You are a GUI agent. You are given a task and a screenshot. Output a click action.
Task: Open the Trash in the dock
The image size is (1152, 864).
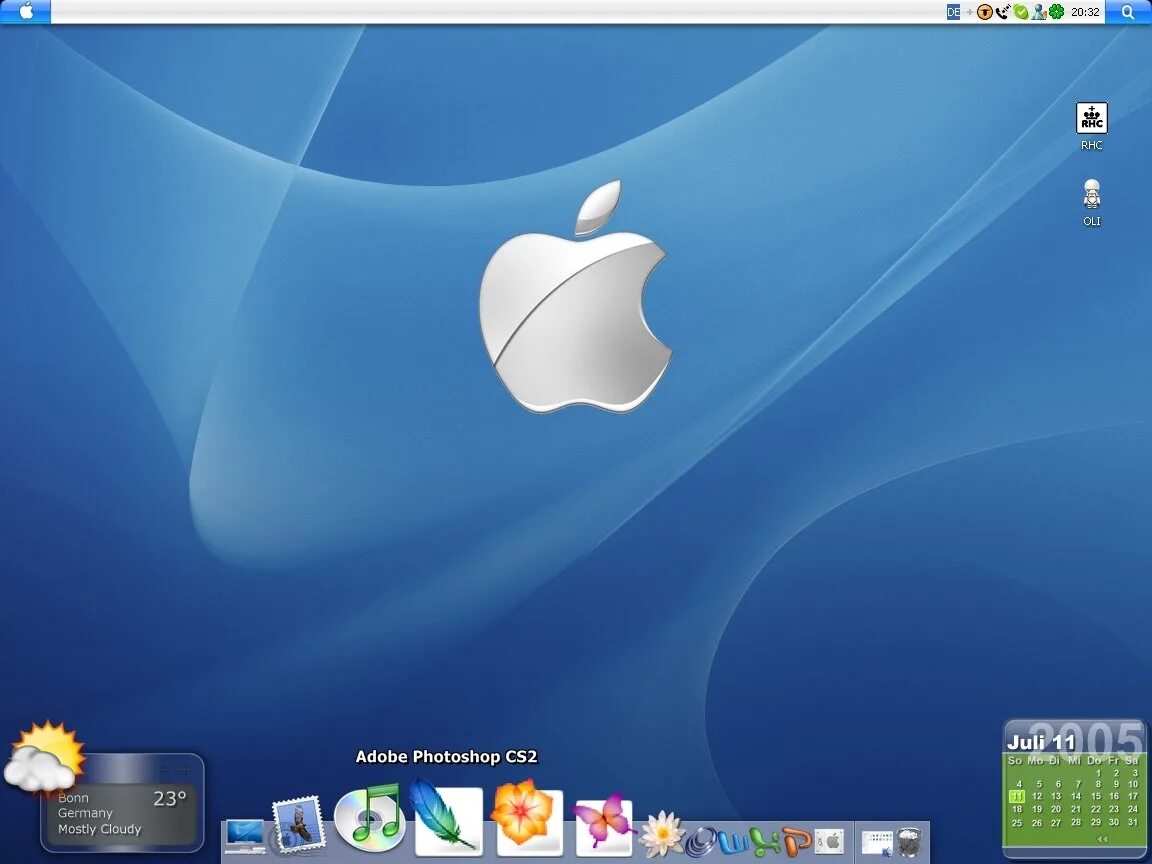point(909,843)
